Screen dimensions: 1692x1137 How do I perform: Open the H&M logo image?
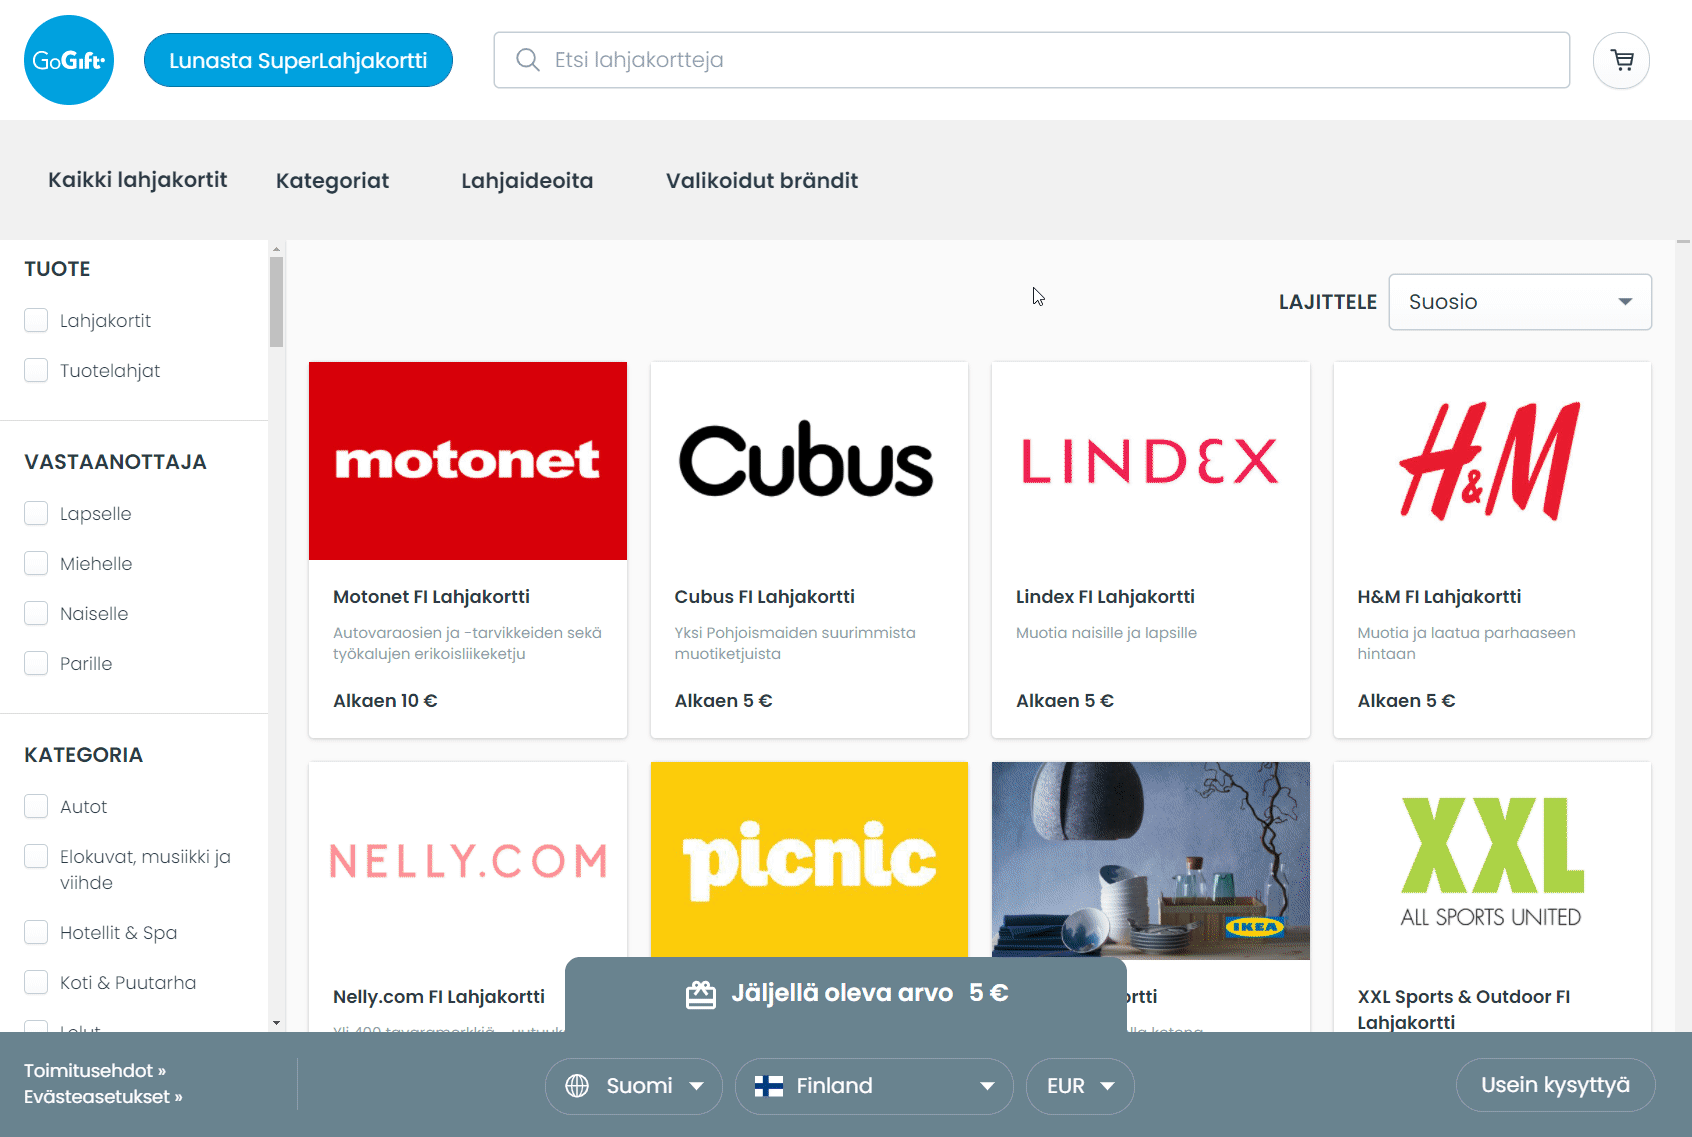pos(1492,461)
